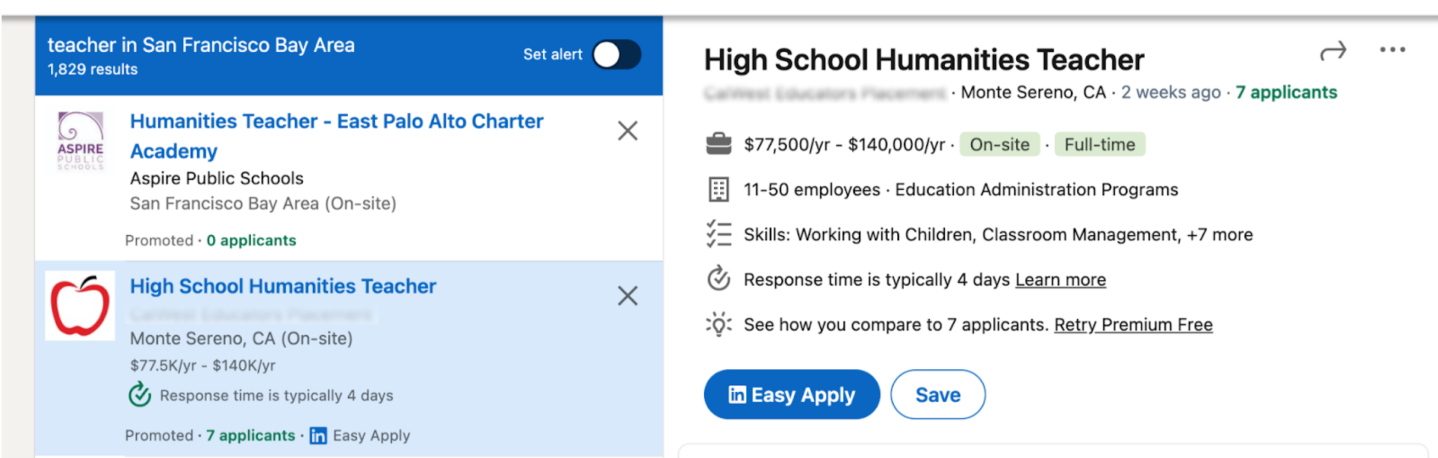Viewport: 1438px width, 458px height.
Task: Click Learn more about response time
Action: click(1060, 280)
